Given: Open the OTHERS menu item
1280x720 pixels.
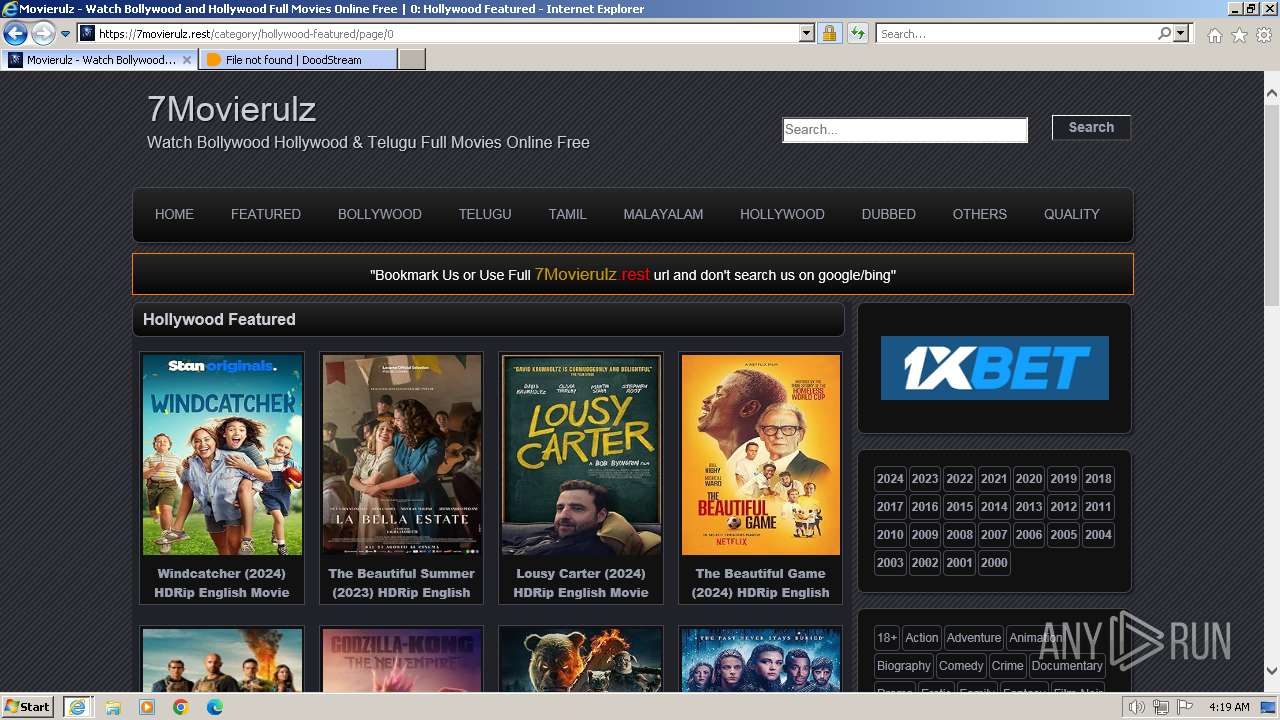Looking at the screenshot, I should coord(980,214).
